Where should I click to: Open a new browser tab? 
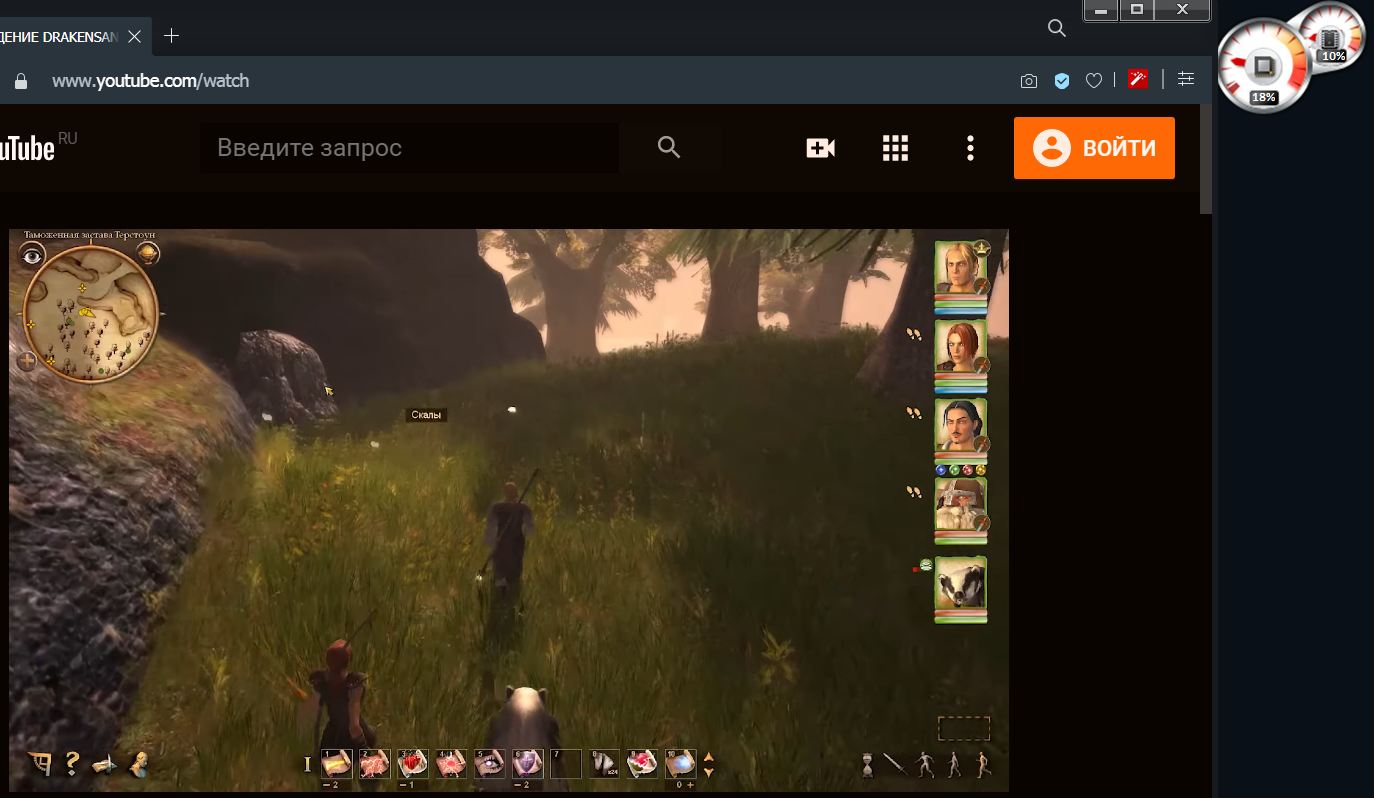(171, 36)
